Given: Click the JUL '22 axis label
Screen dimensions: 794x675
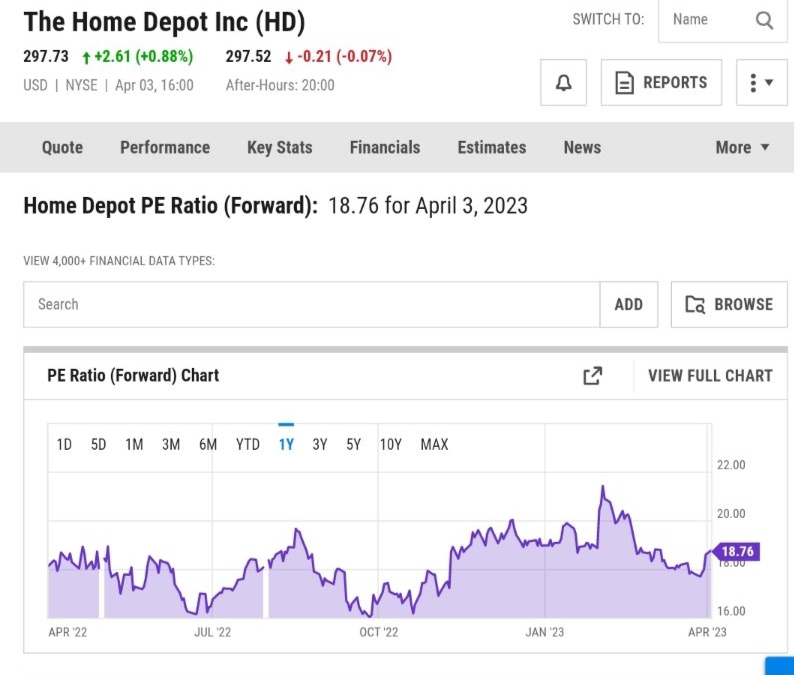Looking at the screenshot, I should point(213,632).
